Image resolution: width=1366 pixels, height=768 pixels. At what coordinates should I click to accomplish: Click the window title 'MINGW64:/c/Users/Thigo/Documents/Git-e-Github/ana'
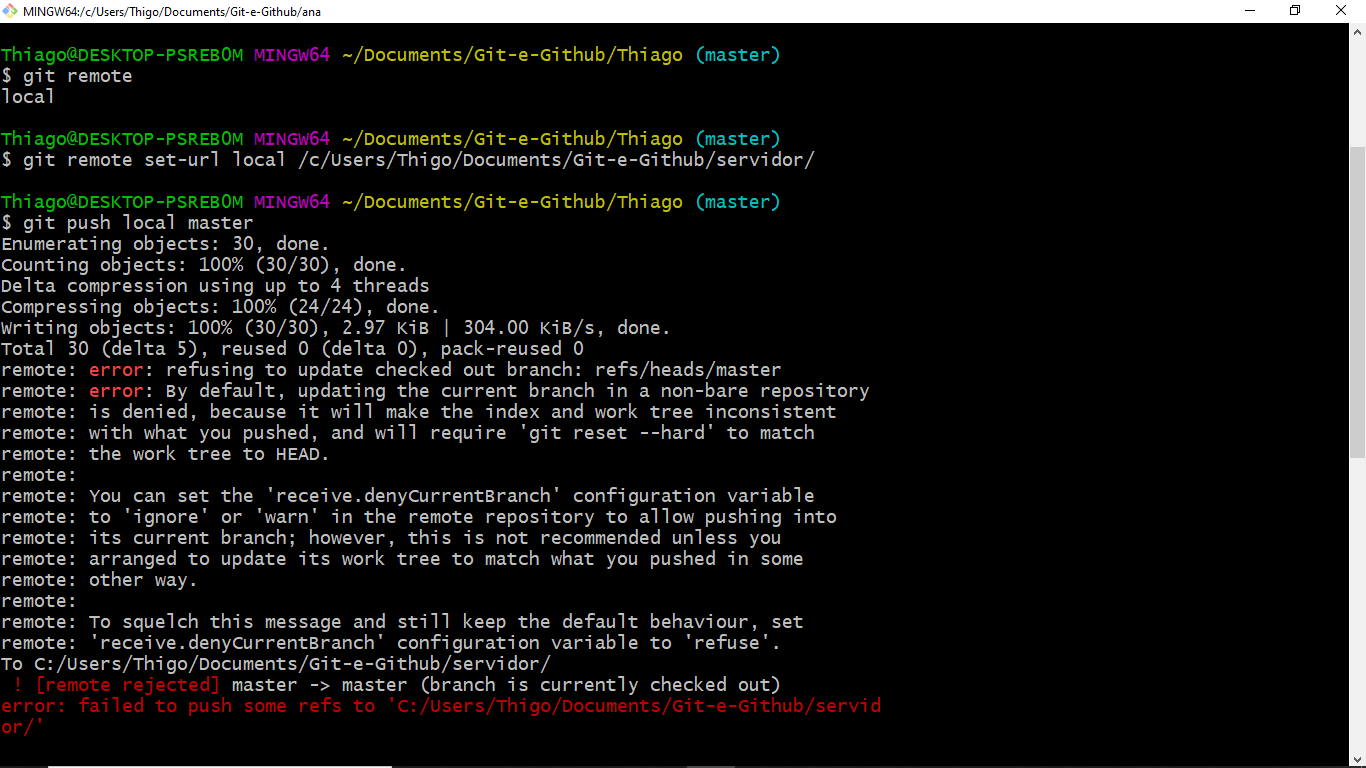172,11
